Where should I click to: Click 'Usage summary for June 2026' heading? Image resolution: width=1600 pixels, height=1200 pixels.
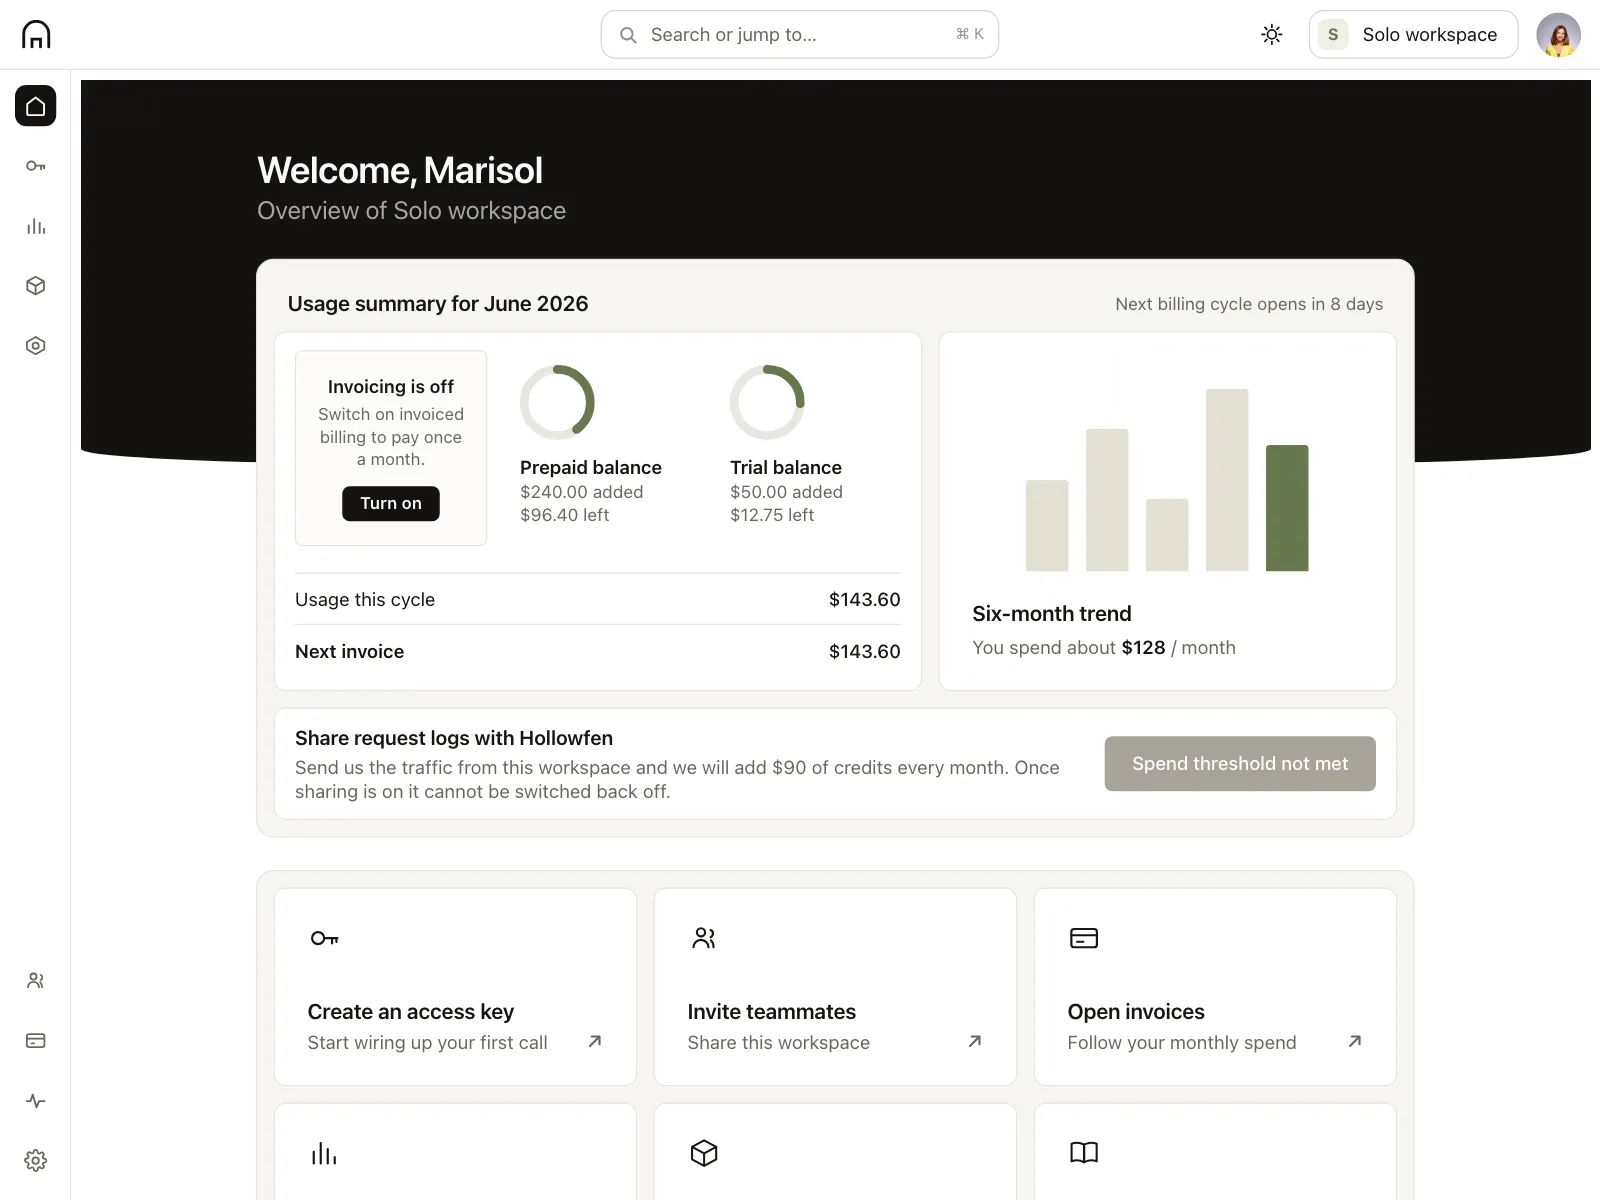[438, 304]
